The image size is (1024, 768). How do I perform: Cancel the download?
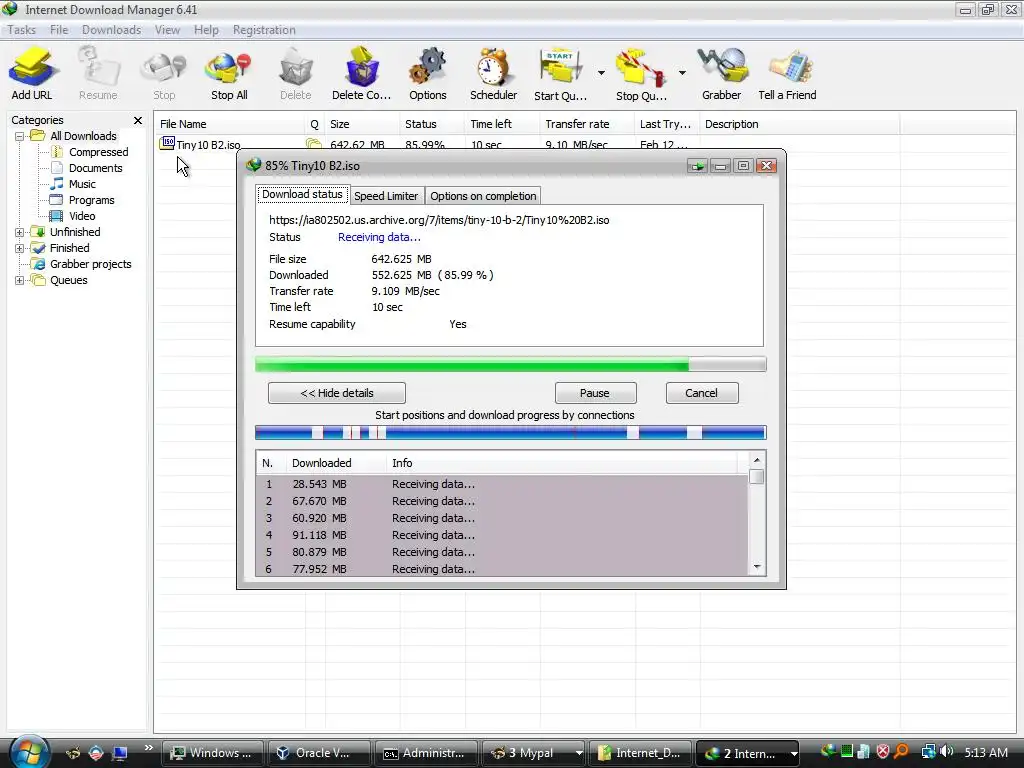(x=701, y=393)
